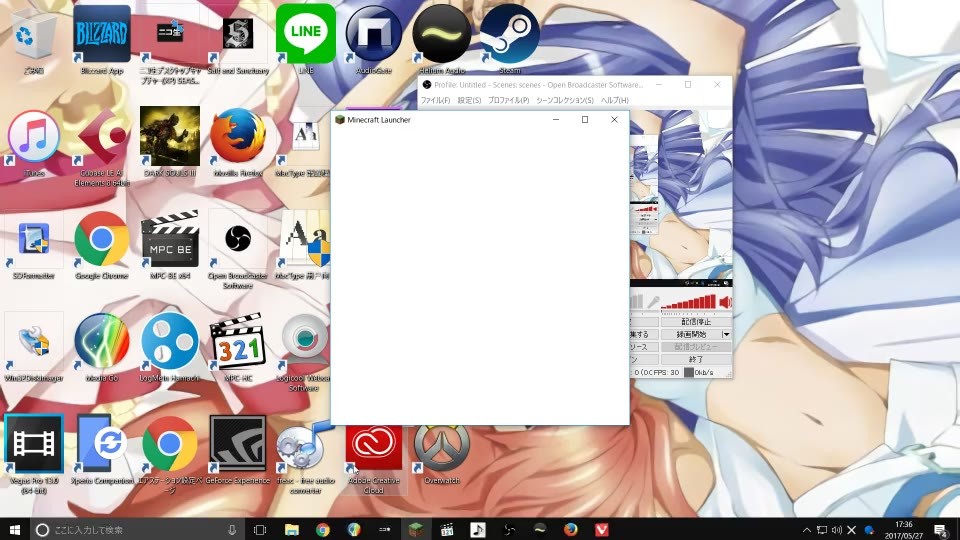This screenshot has height=540, width=960.
Task: Click the Open Broadcaster Software desktop shortcut
Action: point(238,250)
